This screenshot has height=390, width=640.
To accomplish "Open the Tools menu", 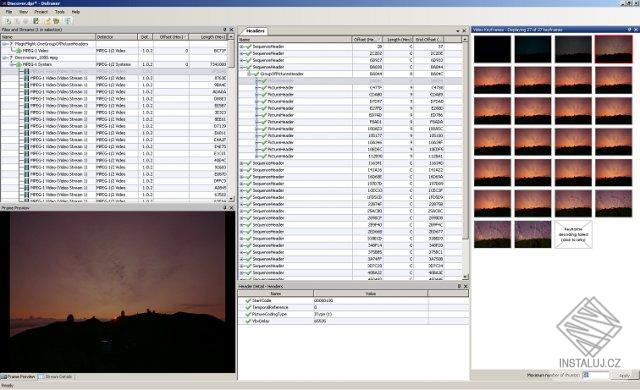I will pos(60,12).
